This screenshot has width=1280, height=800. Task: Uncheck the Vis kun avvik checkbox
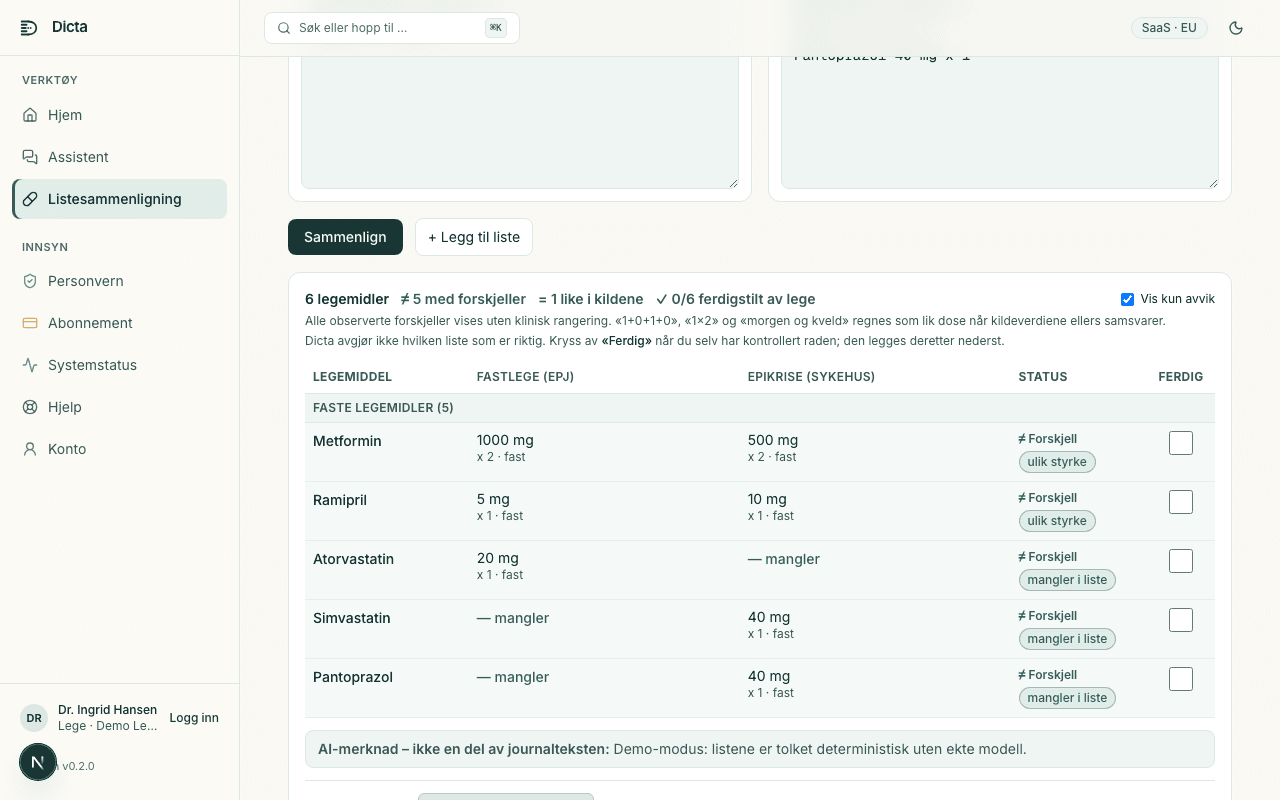1128,299
